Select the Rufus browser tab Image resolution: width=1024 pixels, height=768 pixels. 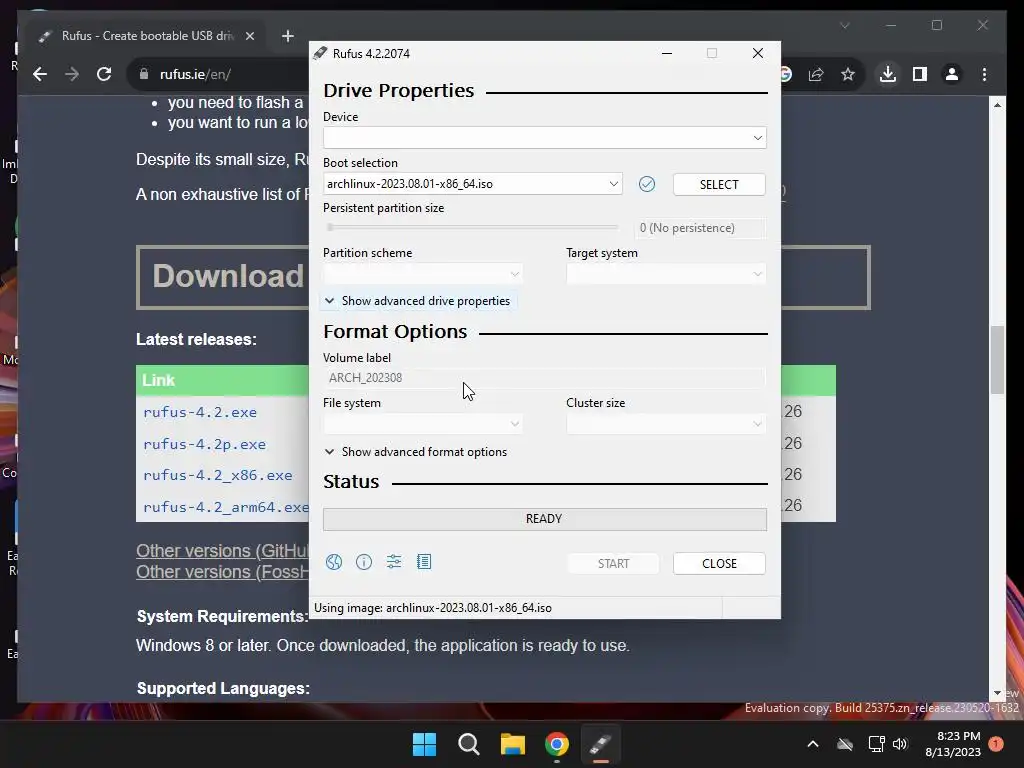point(147,36)
